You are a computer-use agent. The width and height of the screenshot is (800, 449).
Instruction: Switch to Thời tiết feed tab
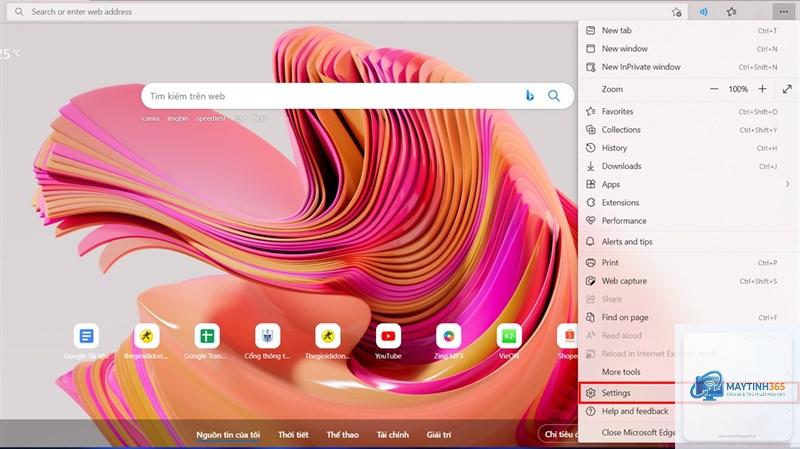[x=293, y=435]
